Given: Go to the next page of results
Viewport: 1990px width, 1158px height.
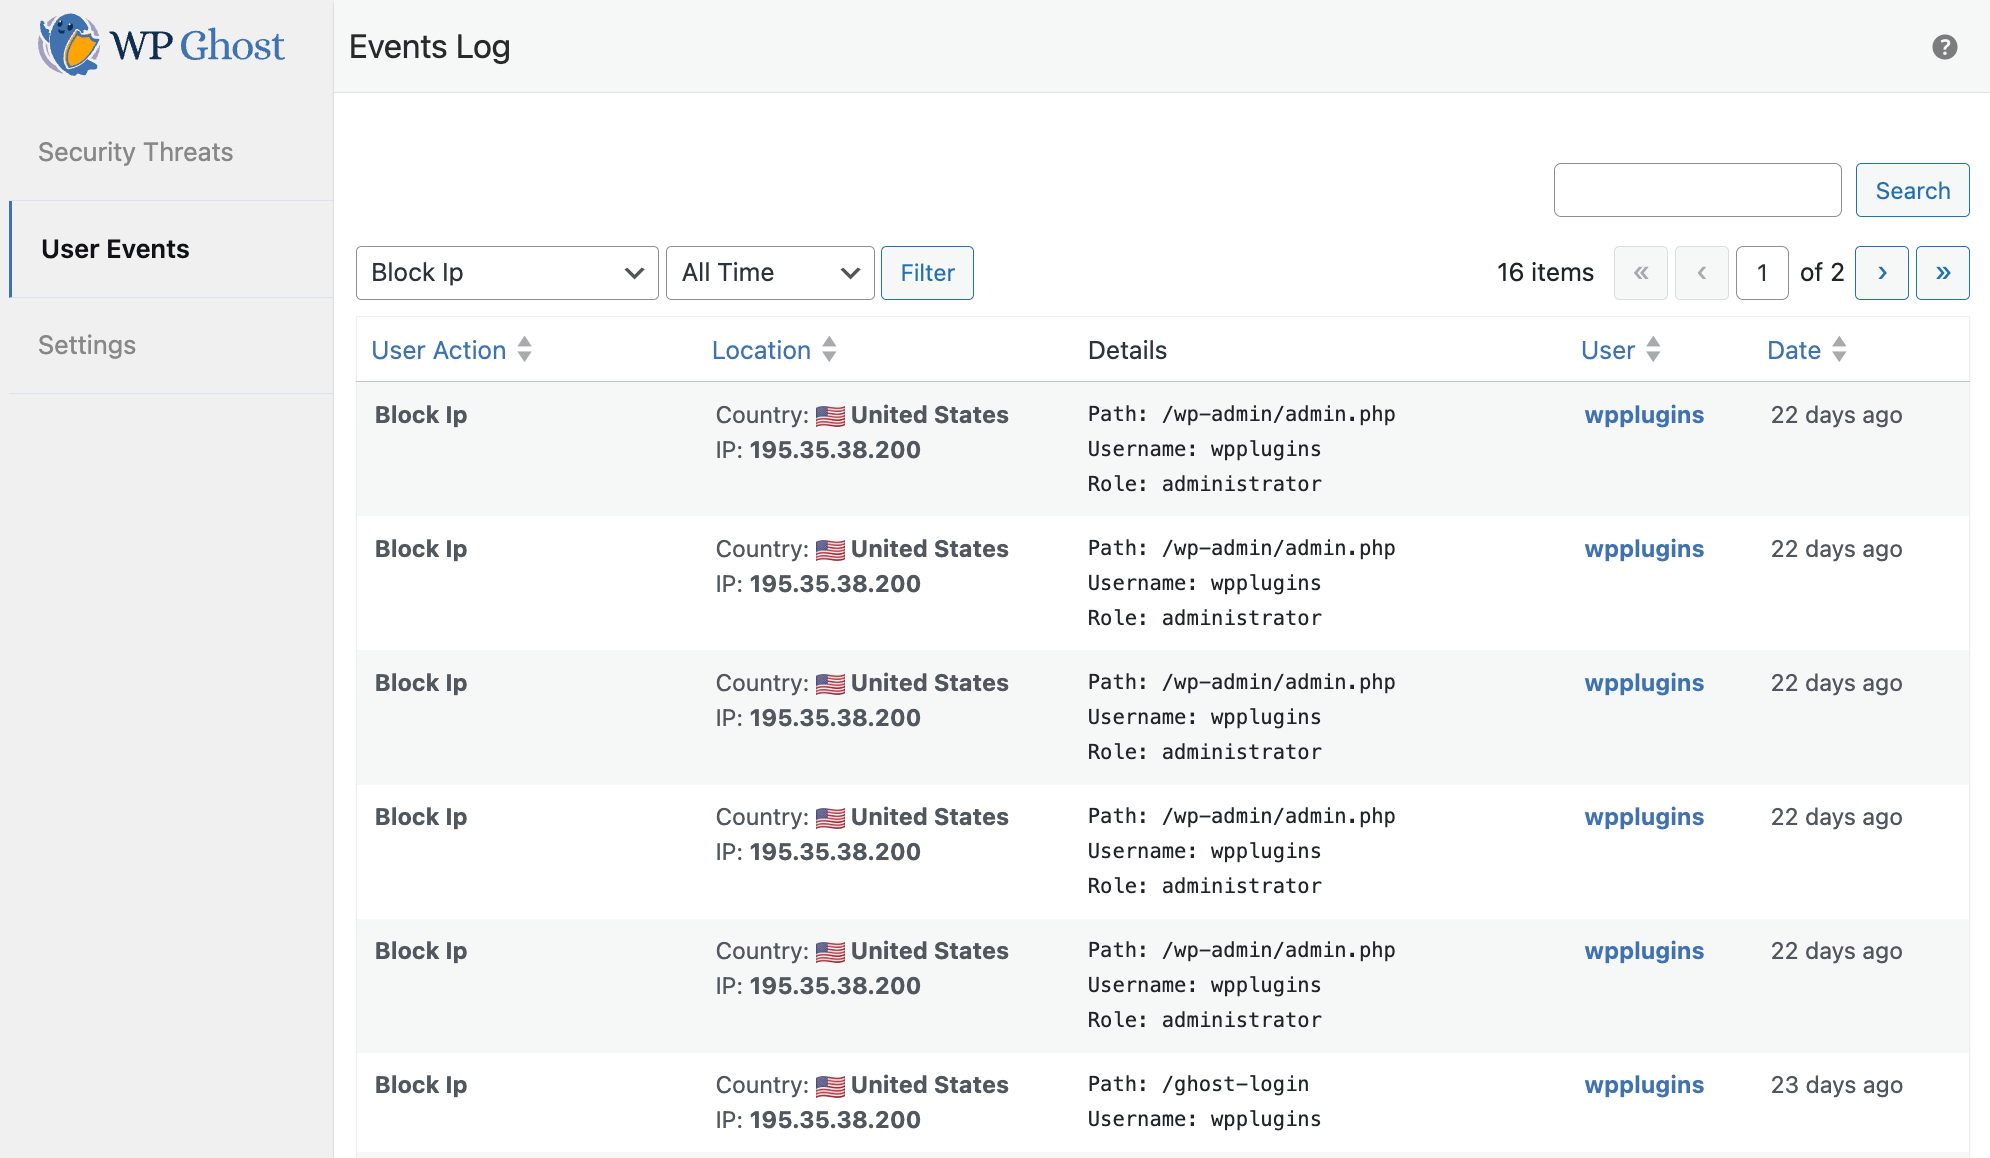Looking at the screenshot, I should pyautogui.click(x=1881, y=272).
